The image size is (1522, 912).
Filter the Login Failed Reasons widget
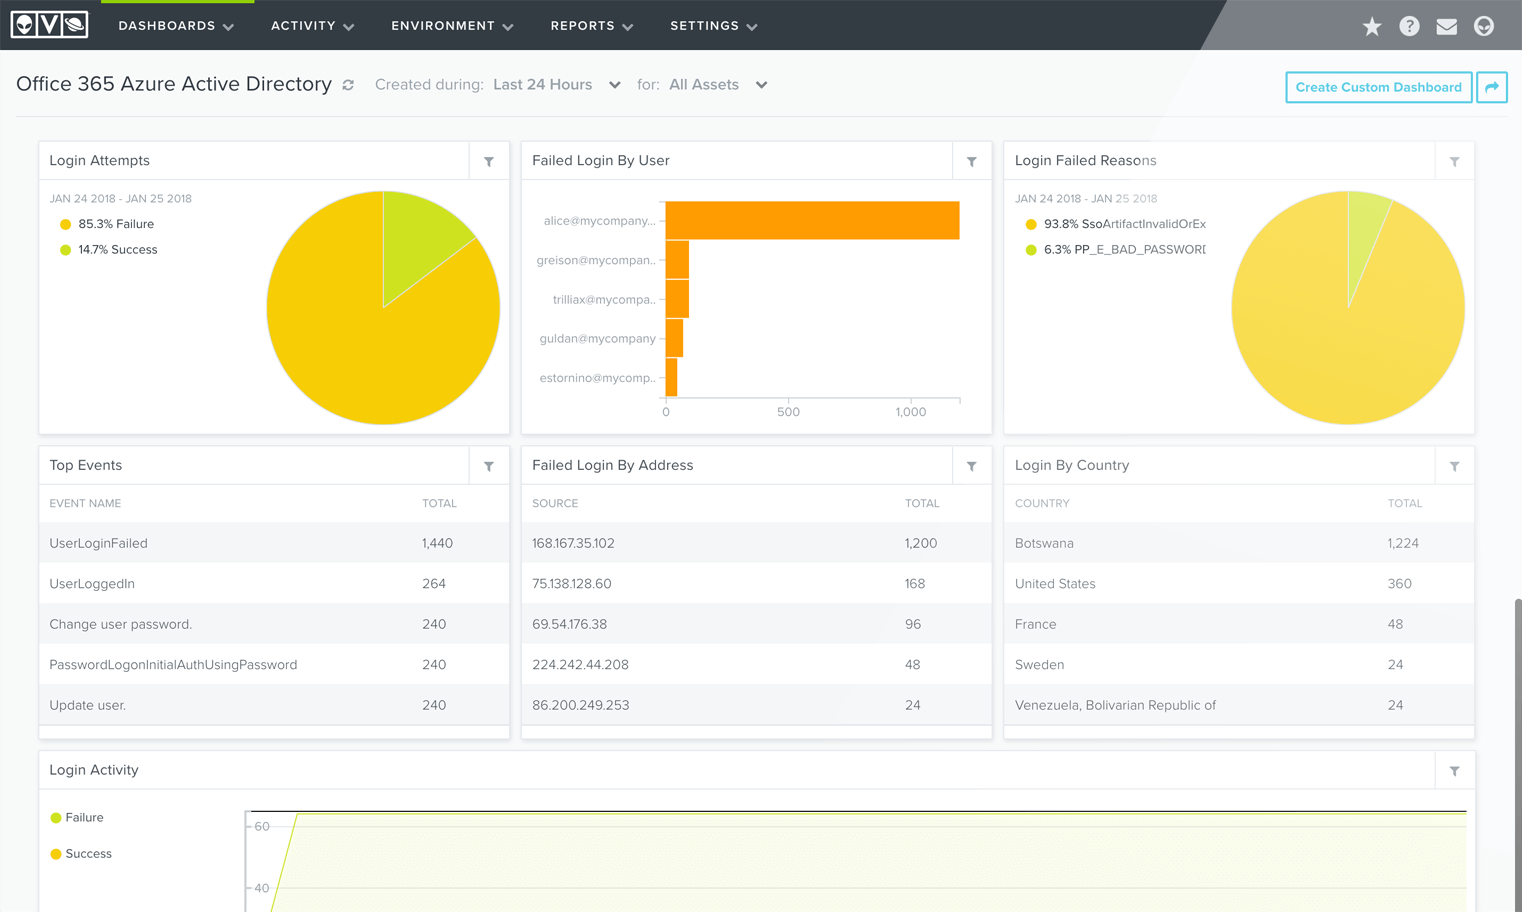pyautogui.click(x=1455, y=161)
